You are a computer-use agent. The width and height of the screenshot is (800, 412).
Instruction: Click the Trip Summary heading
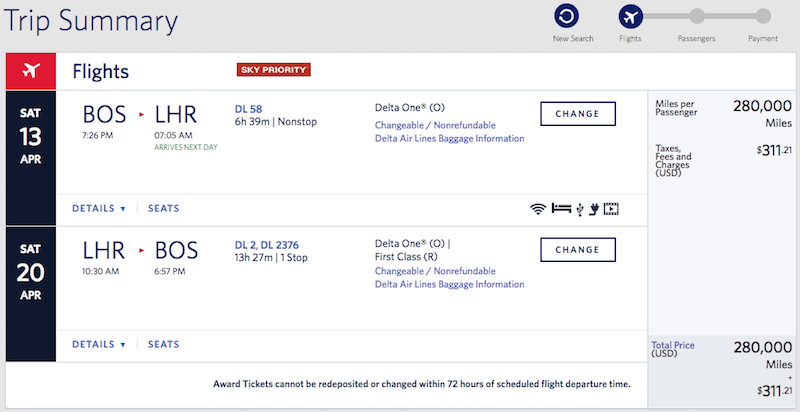(x=91, y=21)
